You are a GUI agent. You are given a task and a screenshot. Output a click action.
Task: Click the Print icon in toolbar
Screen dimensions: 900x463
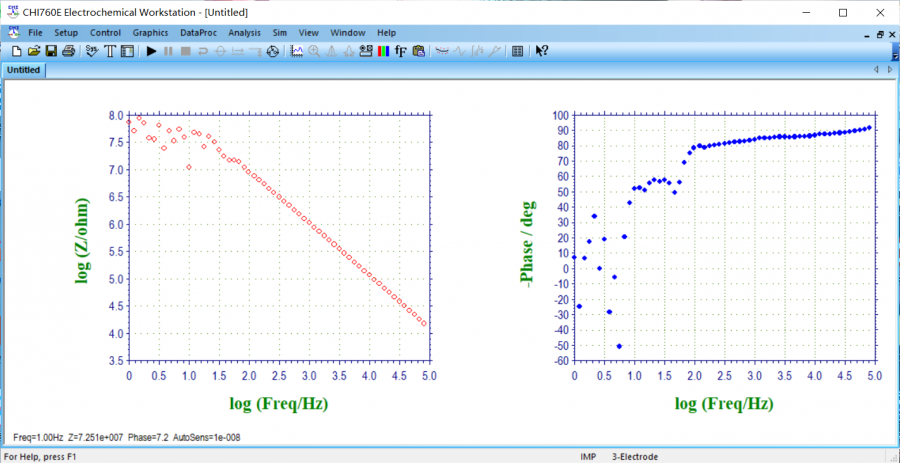point(68,51)
